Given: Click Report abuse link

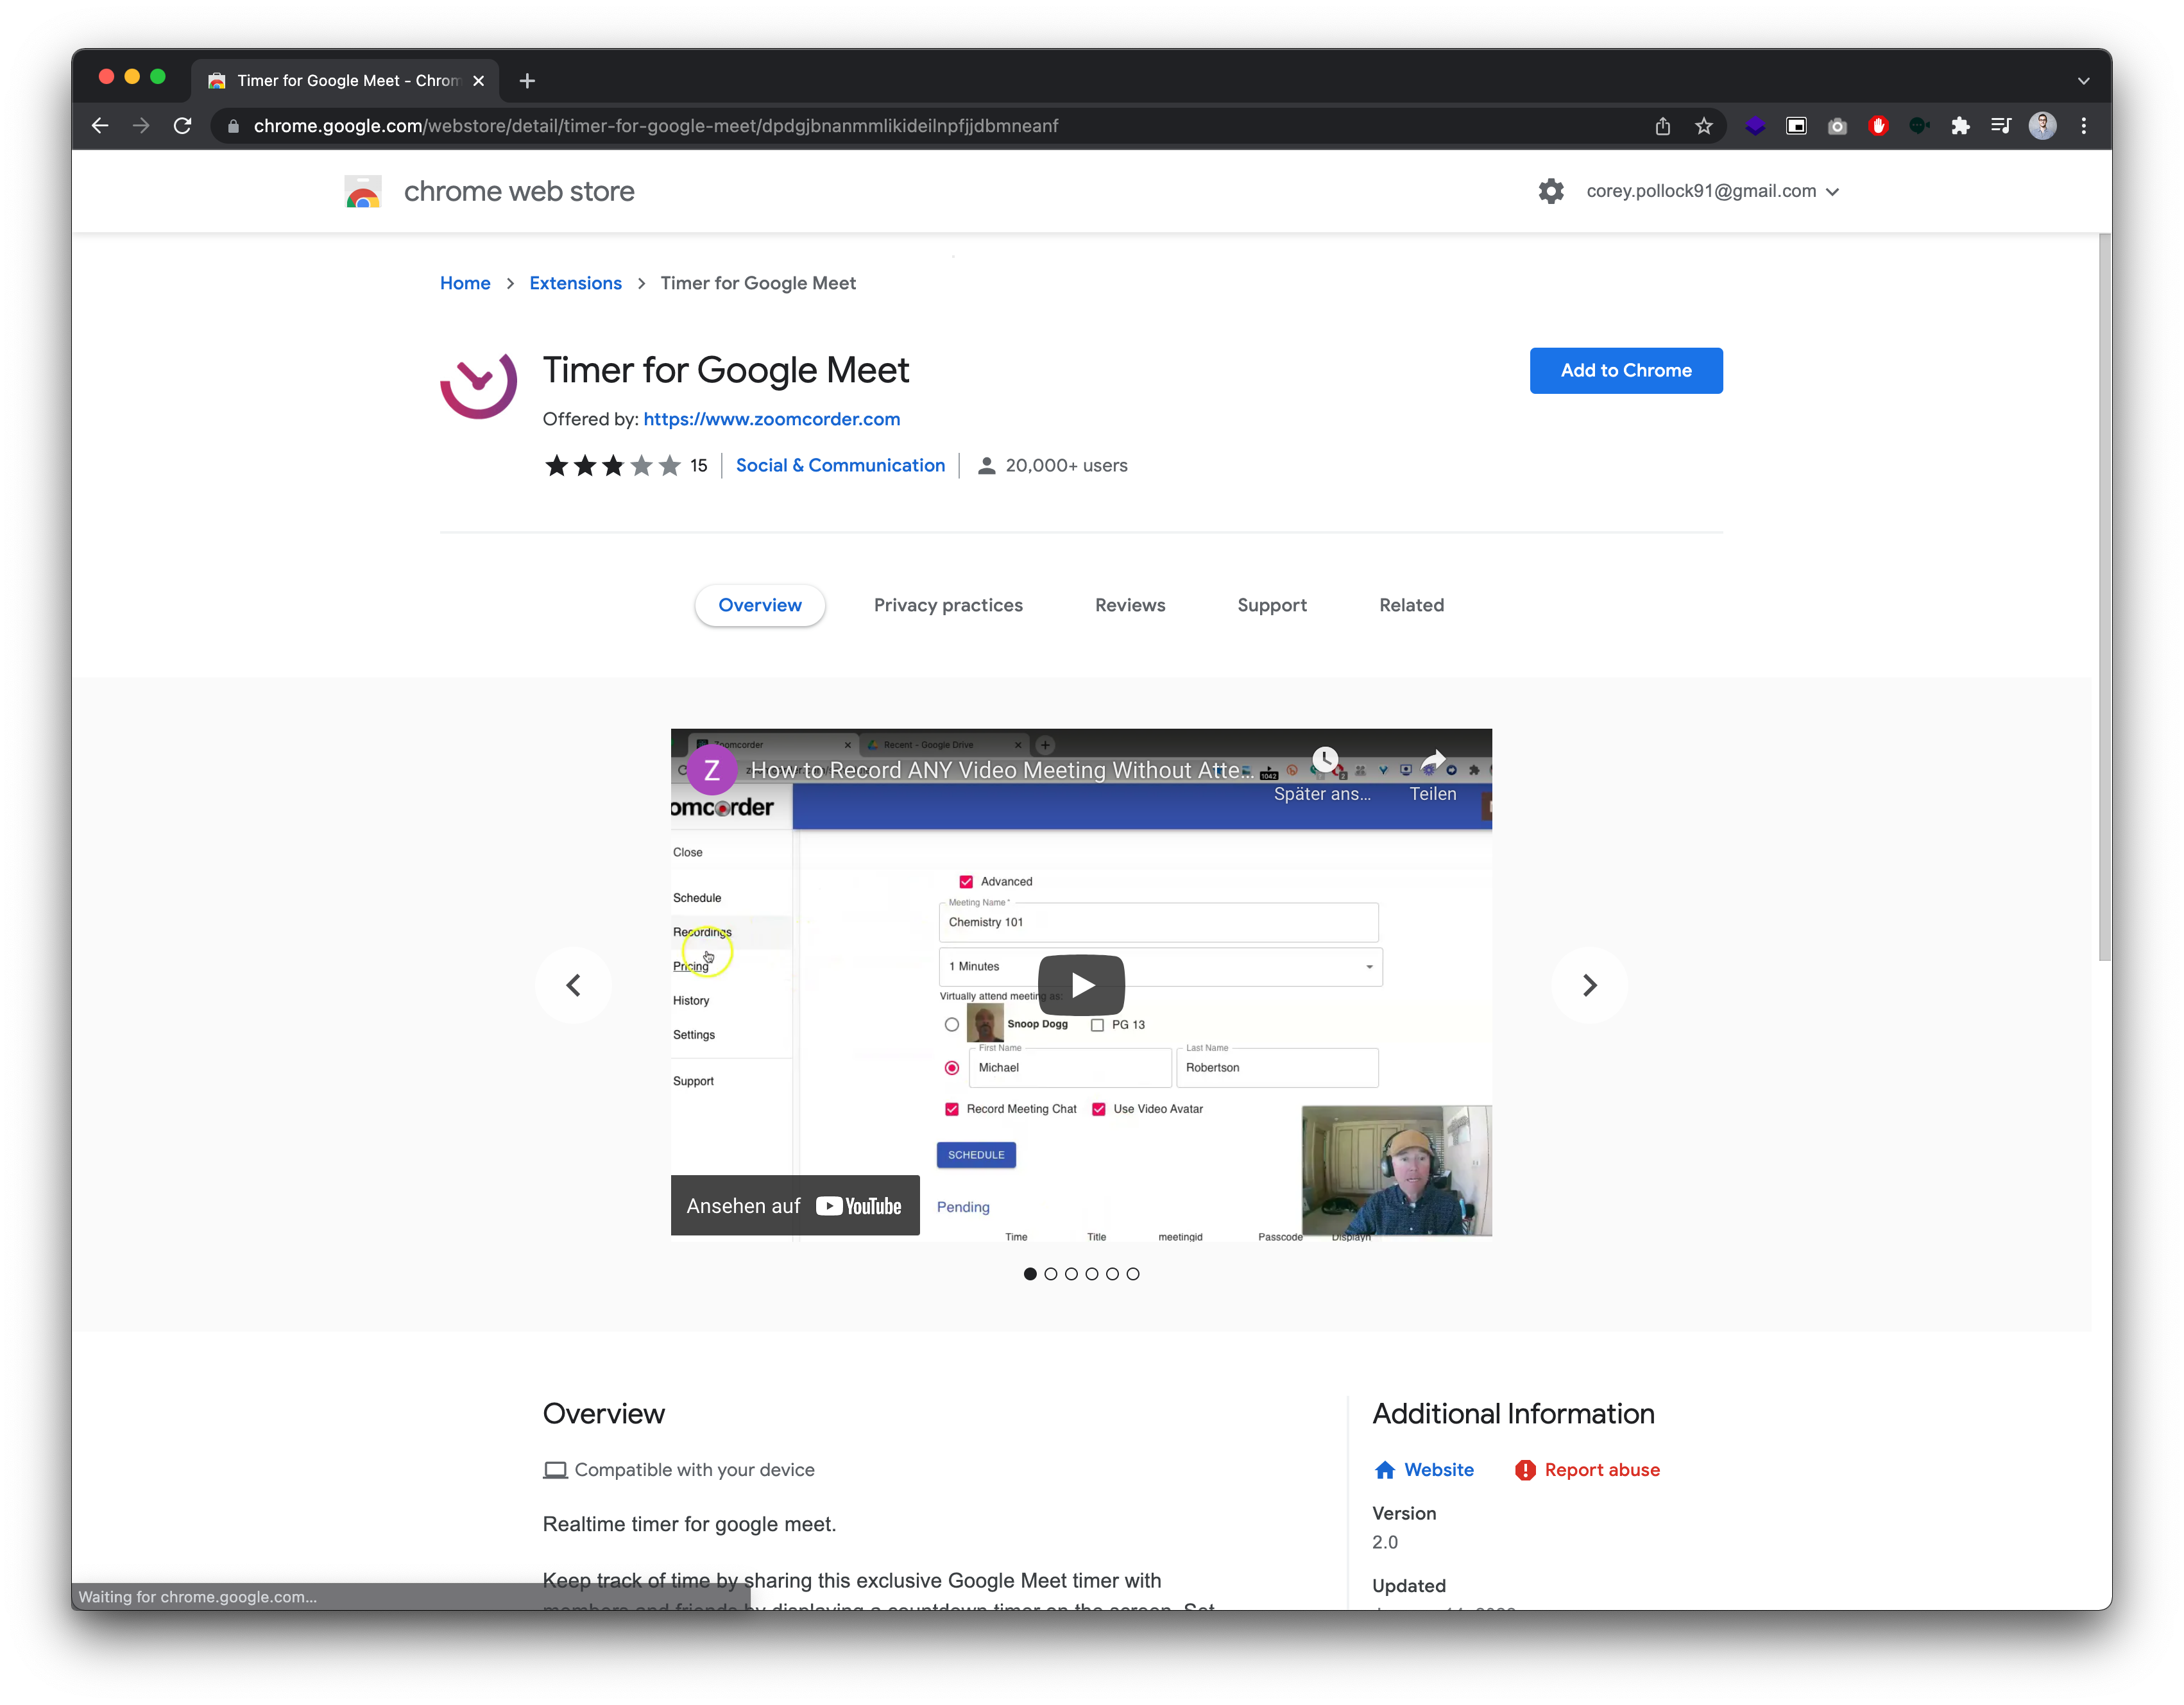Looking at the screenshot, I should point(1587,1470).
